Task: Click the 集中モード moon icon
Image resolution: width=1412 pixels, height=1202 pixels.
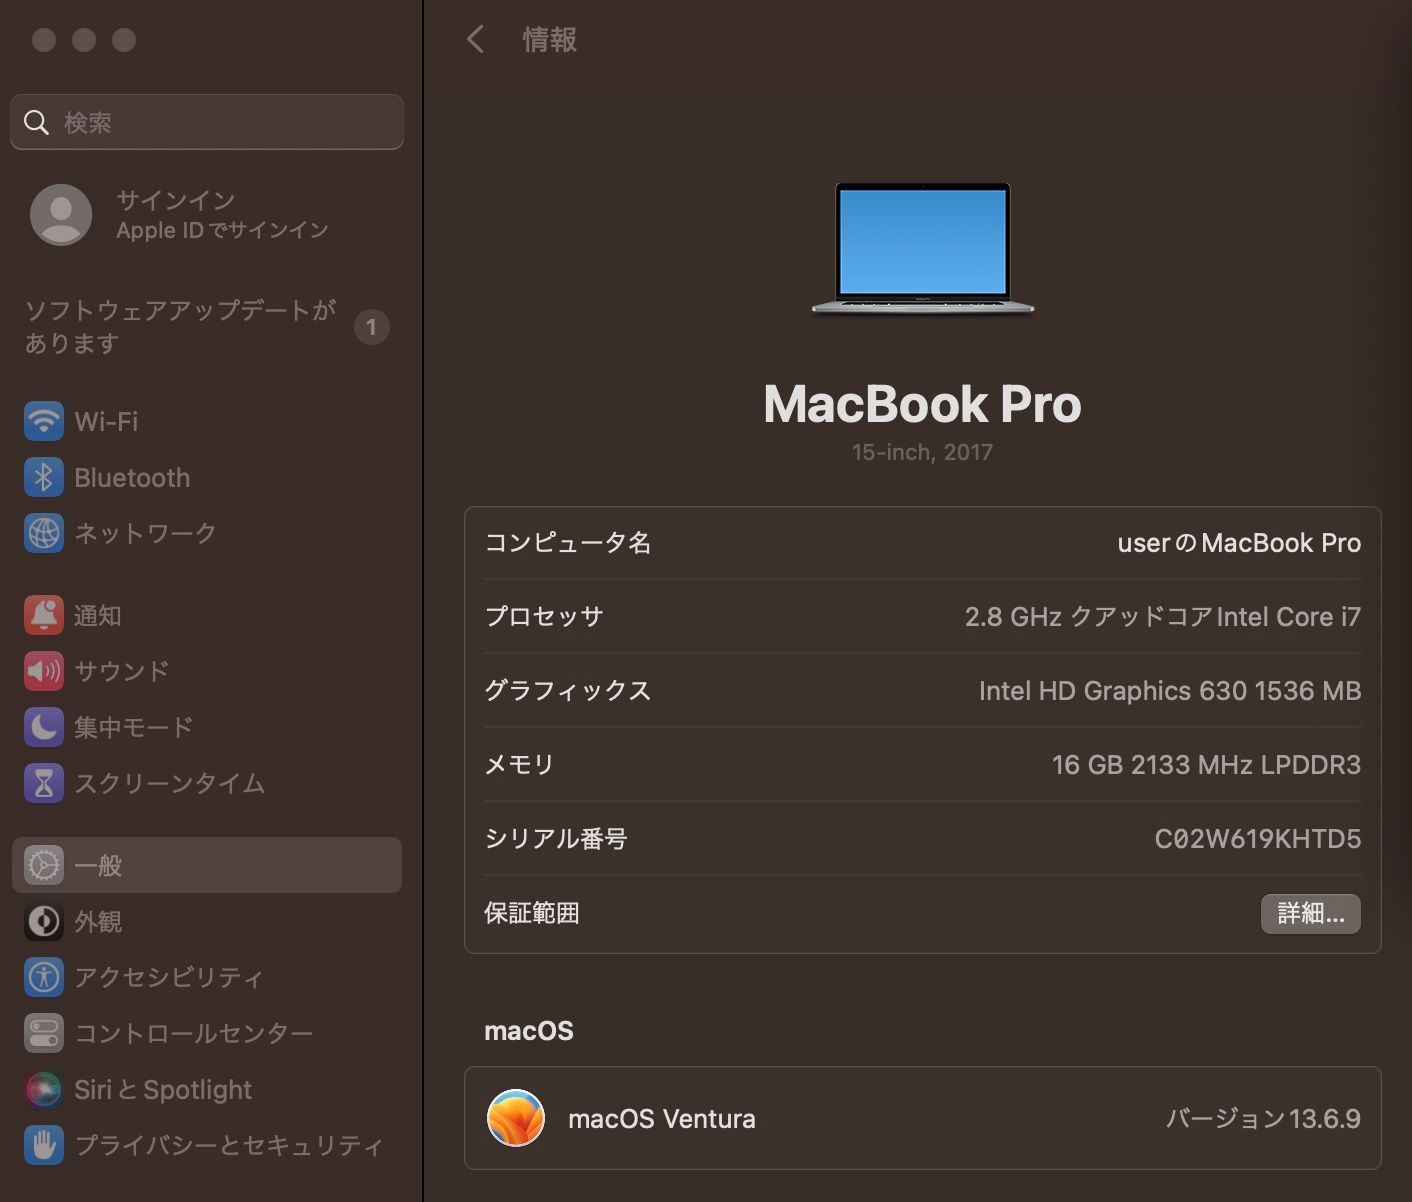Action: click(x=43, y=727)
